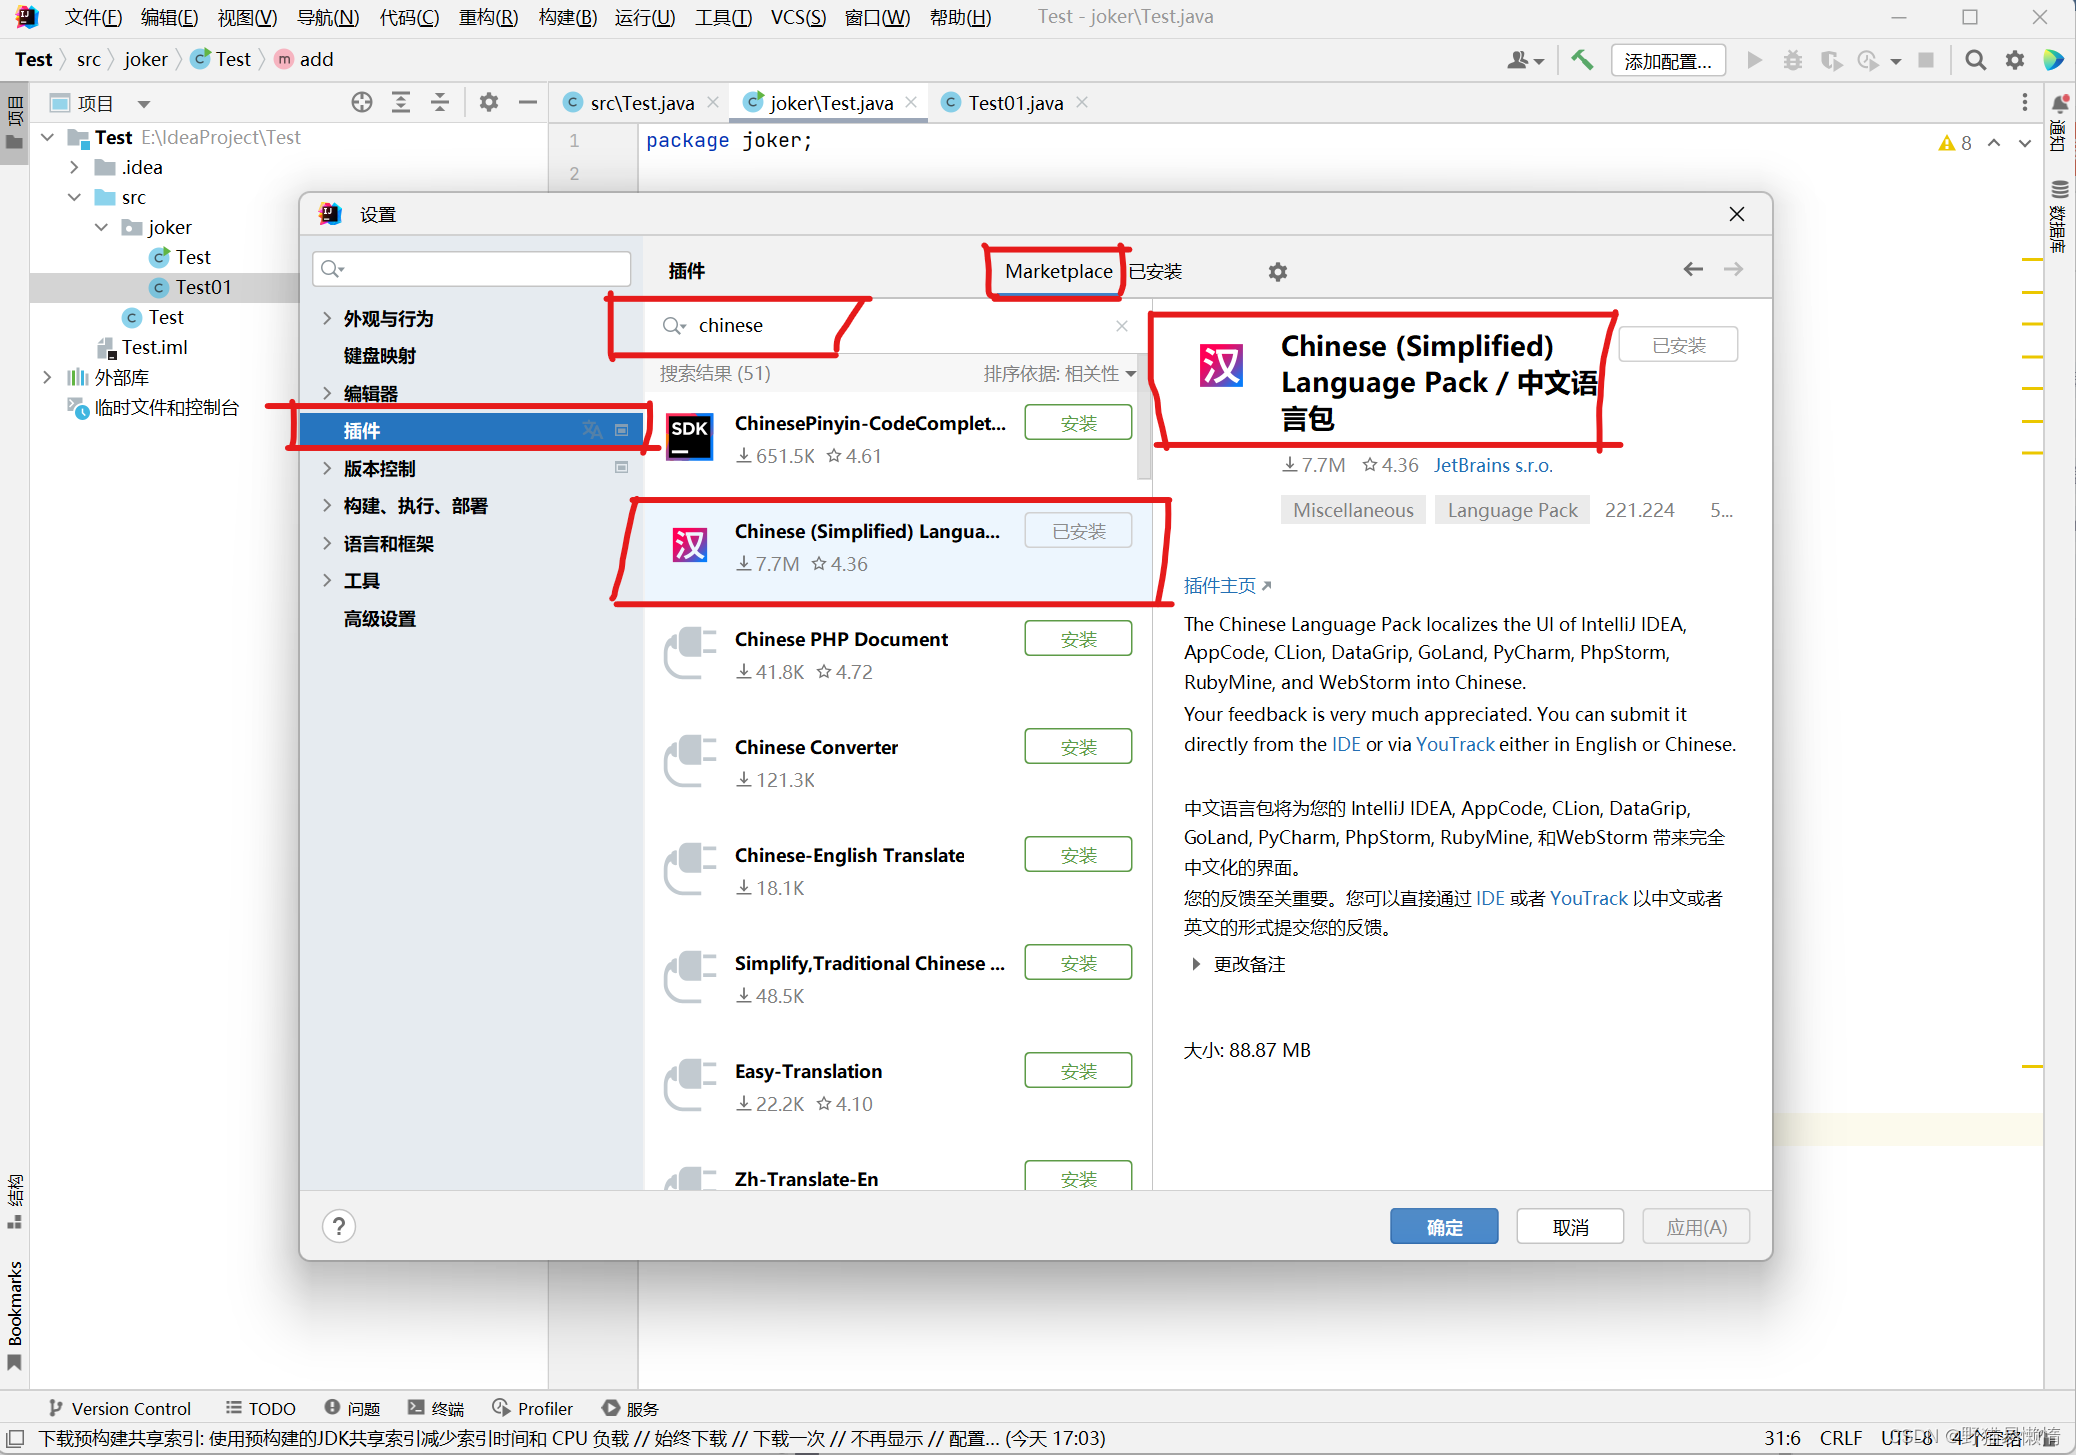This screenshot has width=2076, height=1455.
Task: Click the plugins gear settings icon
Action: point(1277,272)
